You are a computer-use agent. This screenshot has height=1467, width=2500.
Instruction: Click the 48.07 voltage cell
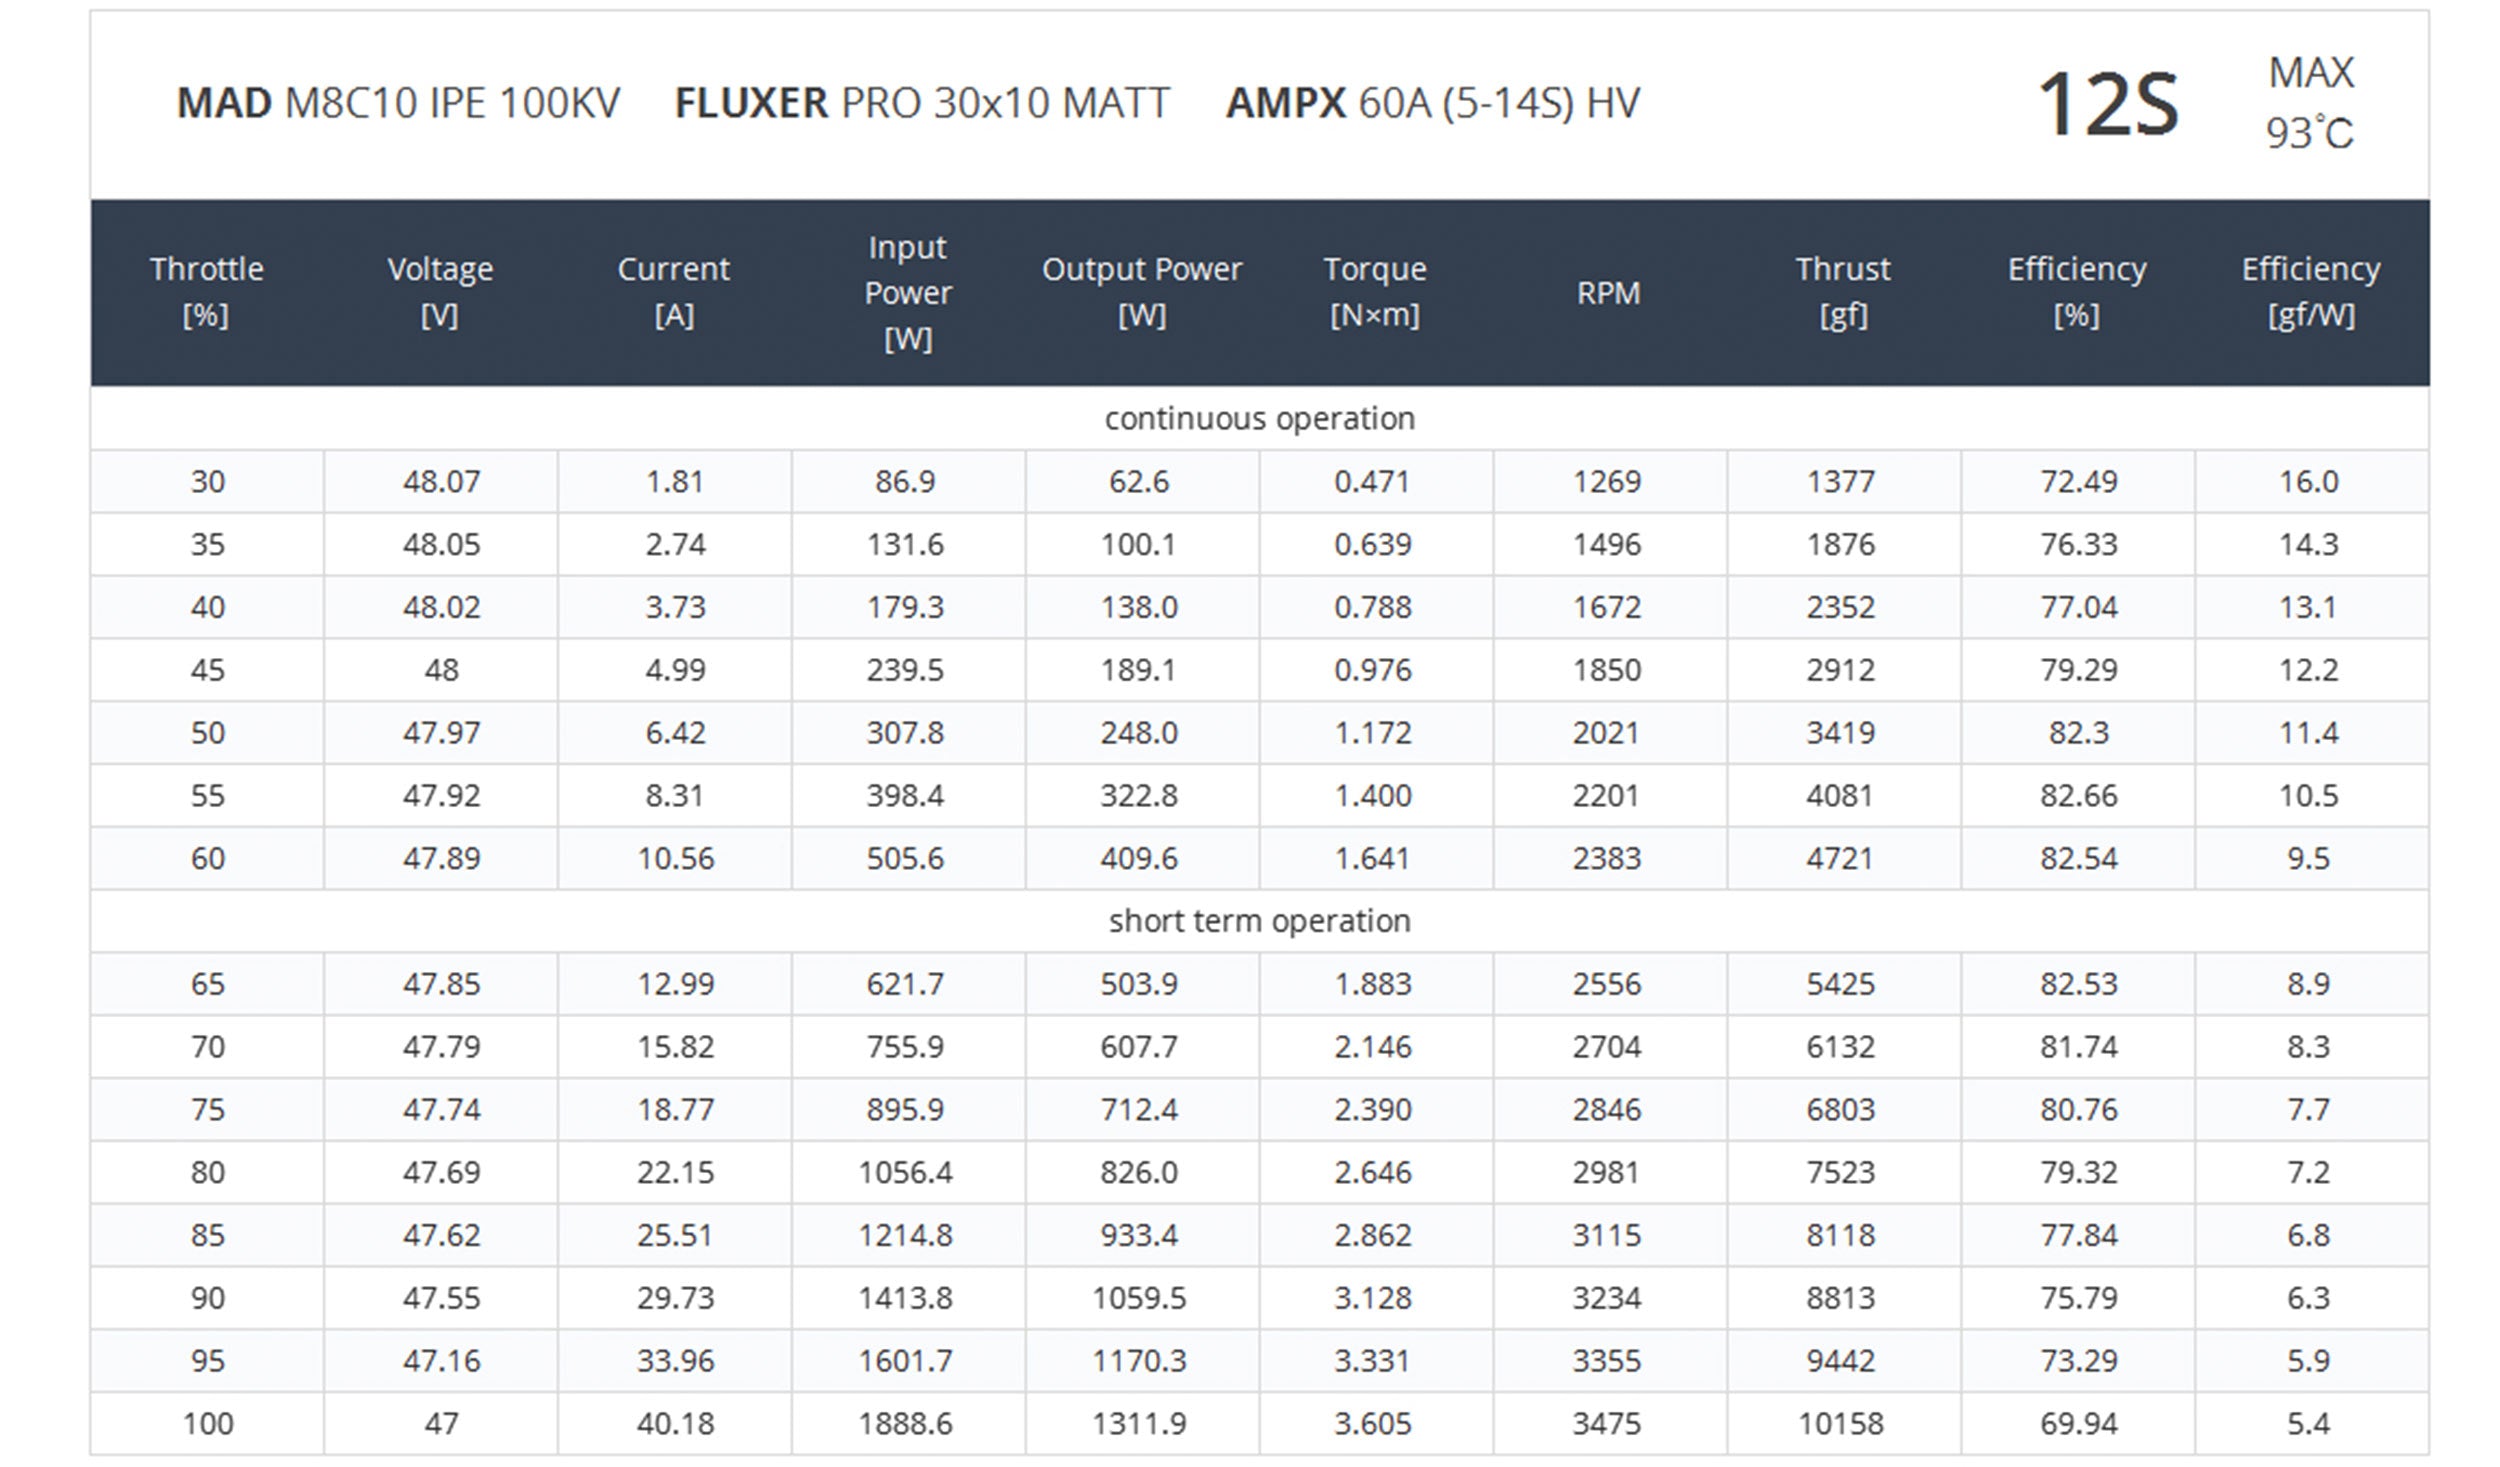pyautogui.click(x=441, y=482)
